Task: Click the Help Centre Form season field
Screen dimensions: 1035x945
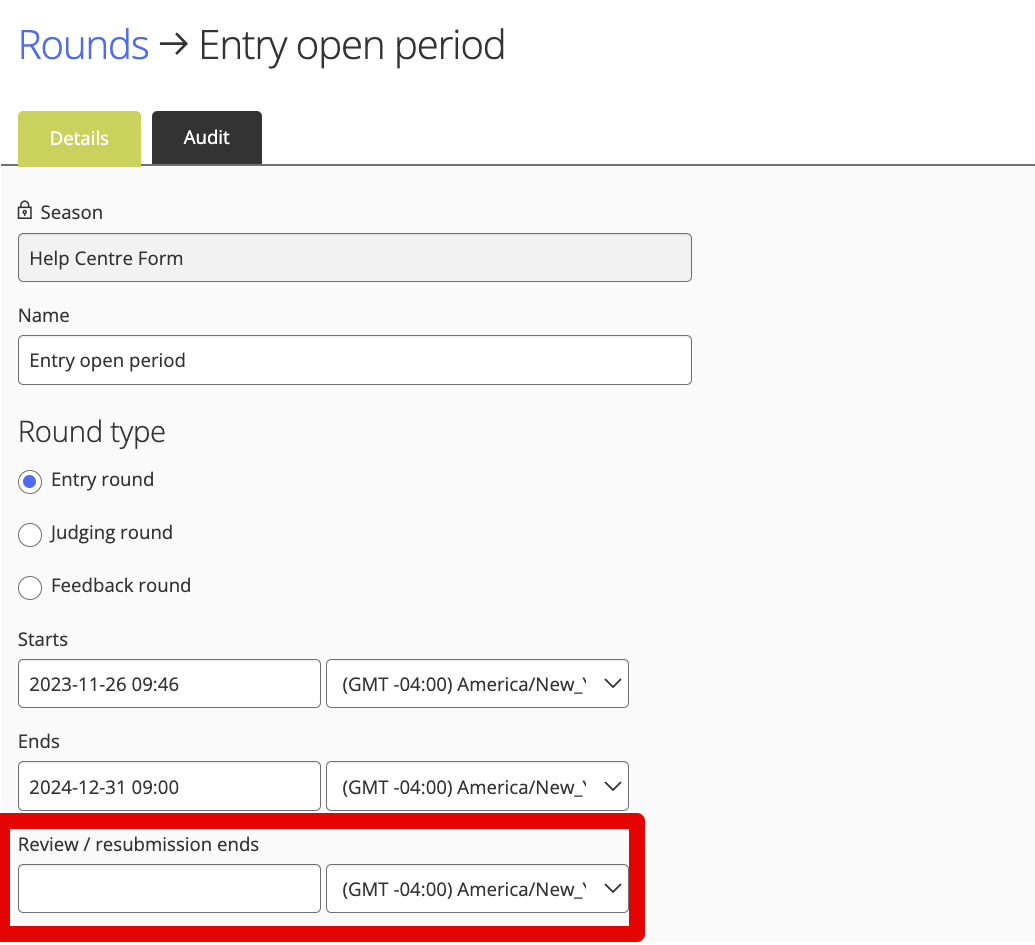Action: [x=354, y=257]
